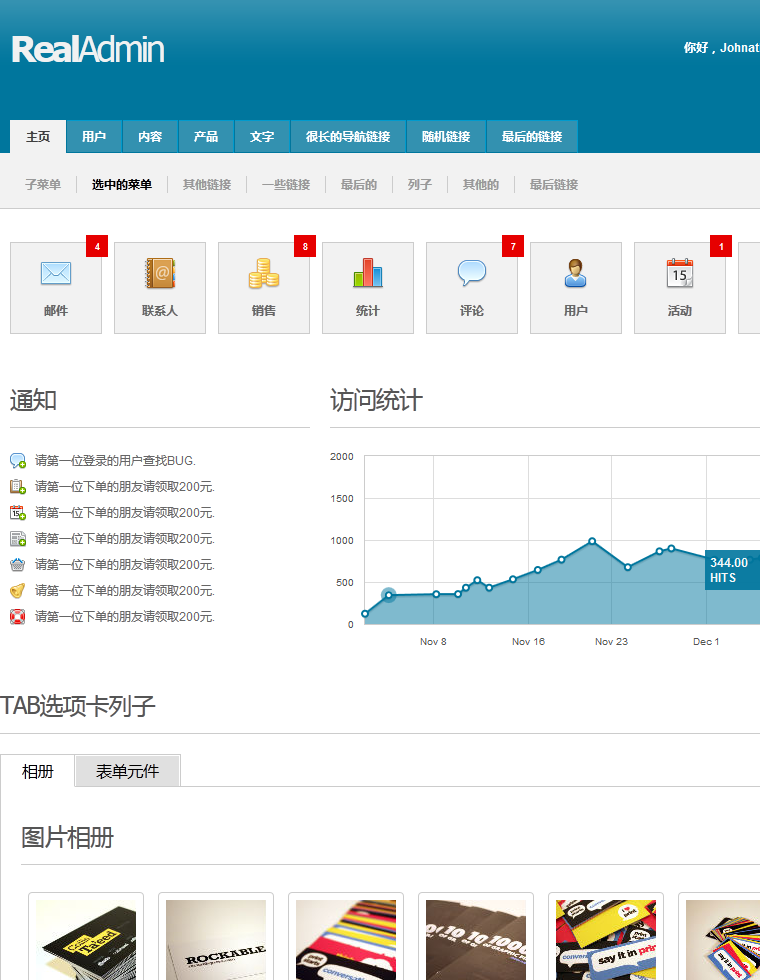Click the 344.00 HITS chart tooltip

732,570
